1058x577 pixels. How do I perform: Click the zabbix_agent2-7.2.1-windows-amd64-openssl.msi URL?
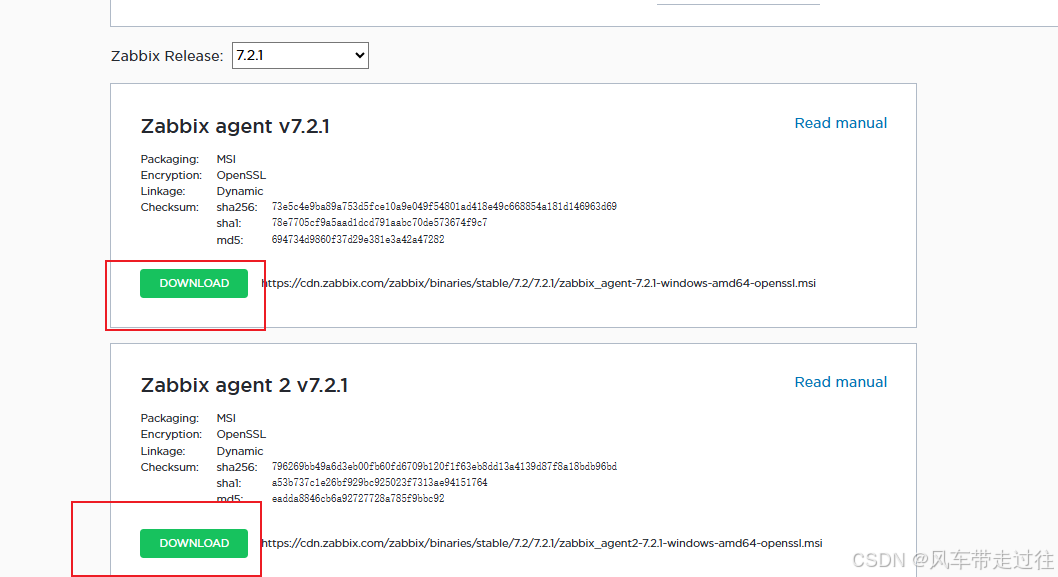(542, 543)
